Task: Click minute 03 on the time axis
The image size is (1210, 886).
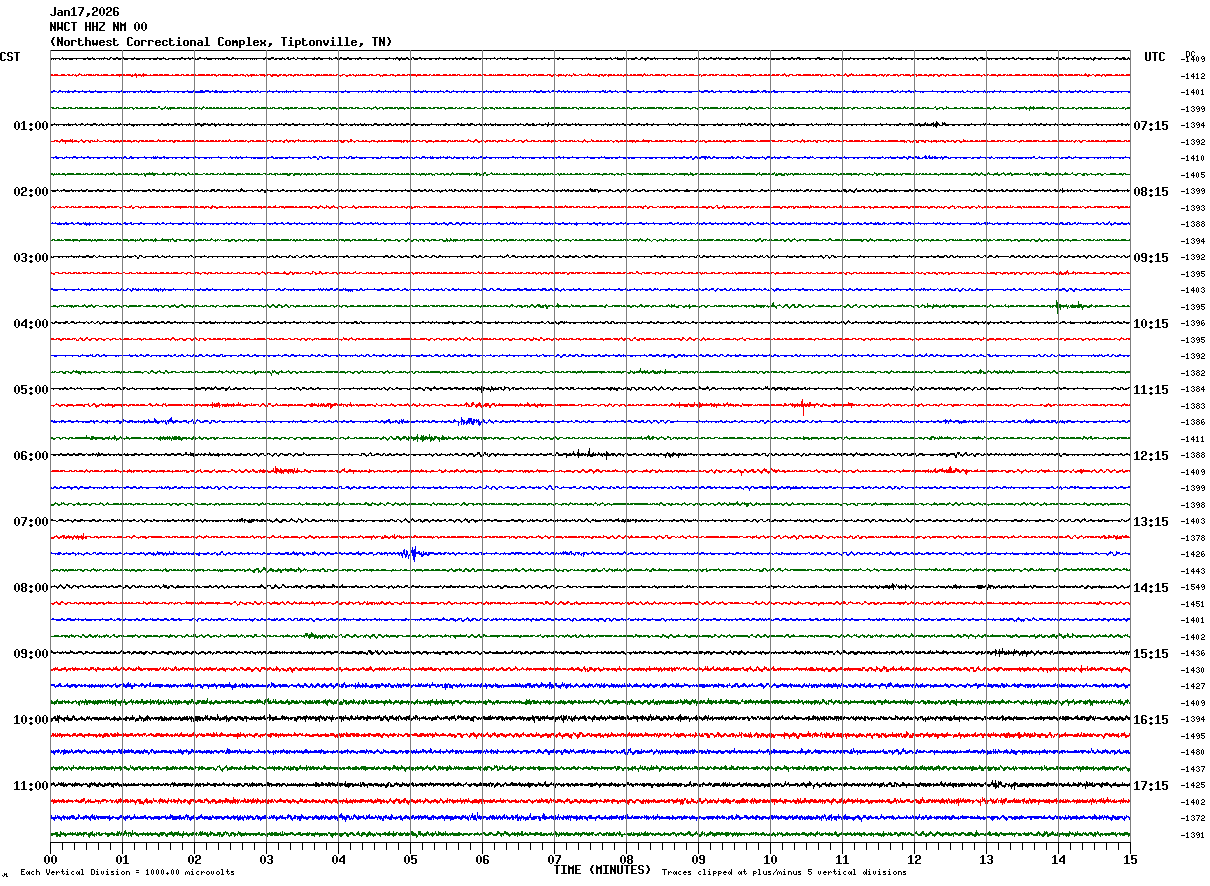Action: [x=266, y=859]
